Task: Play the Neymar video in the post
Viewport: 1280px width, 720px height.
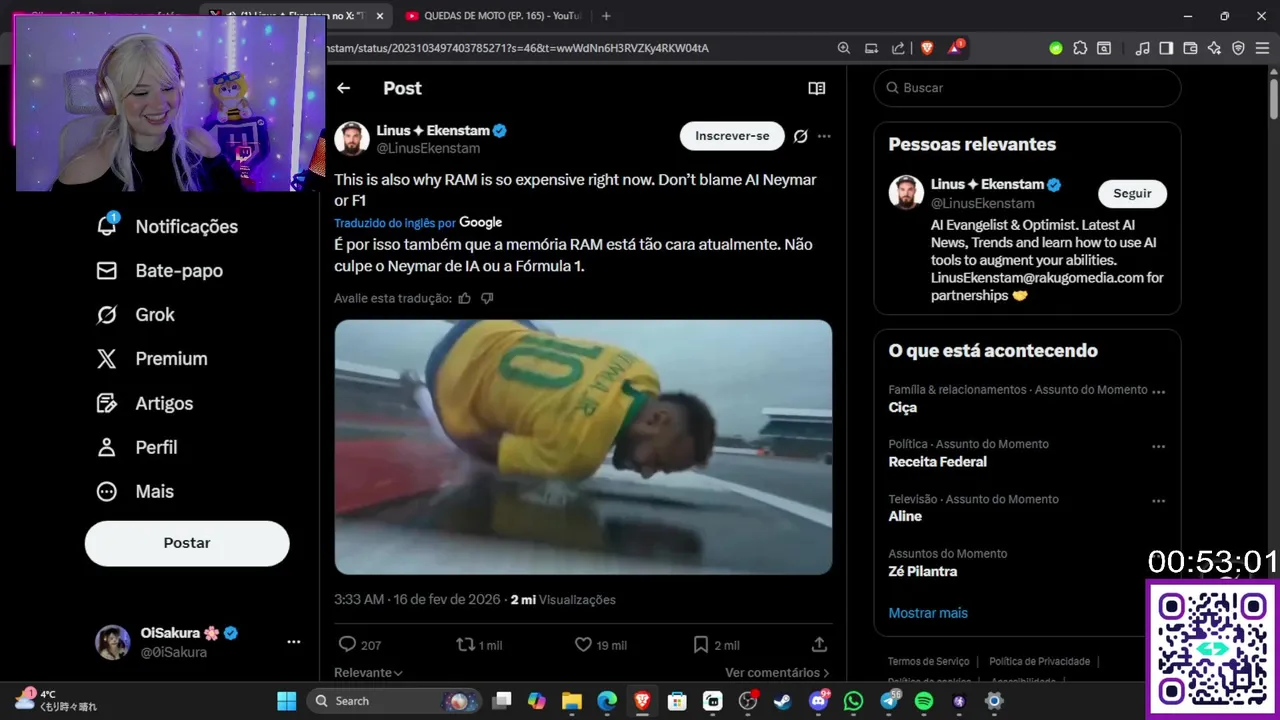Action: point(583,447)
